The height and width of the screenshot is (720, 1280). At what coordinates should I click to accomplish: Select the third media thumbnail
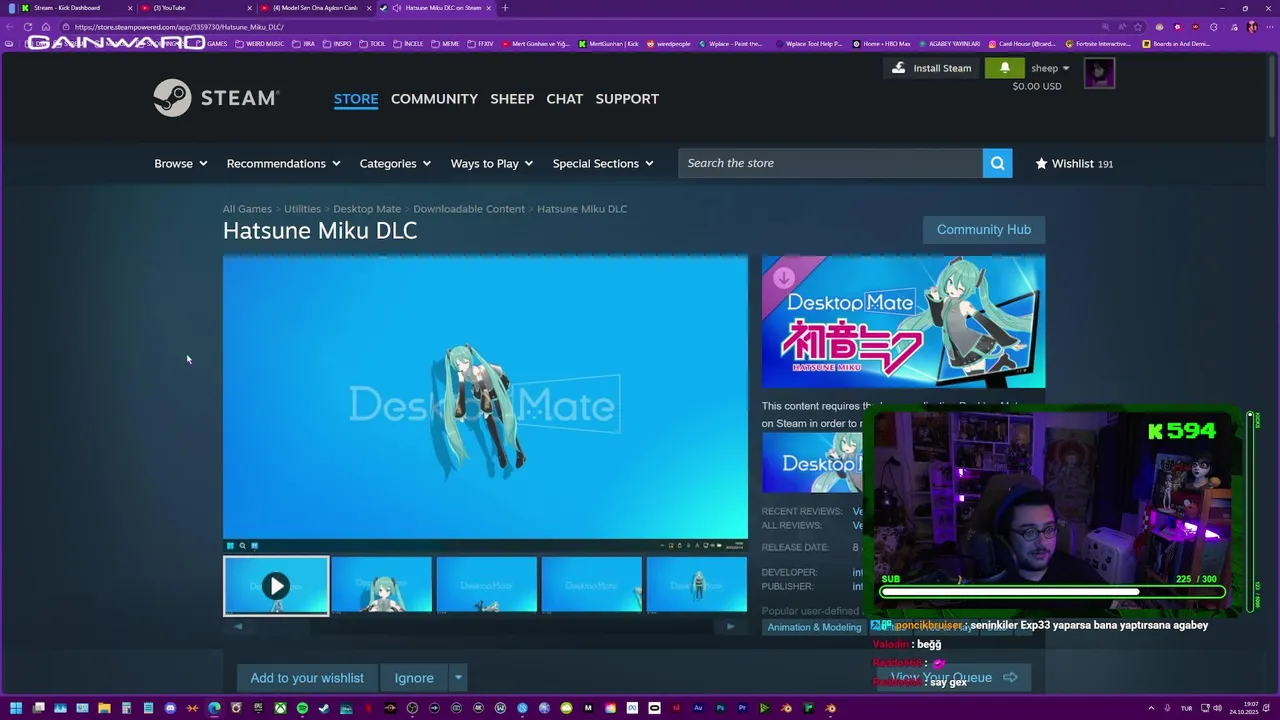(487, 585)
